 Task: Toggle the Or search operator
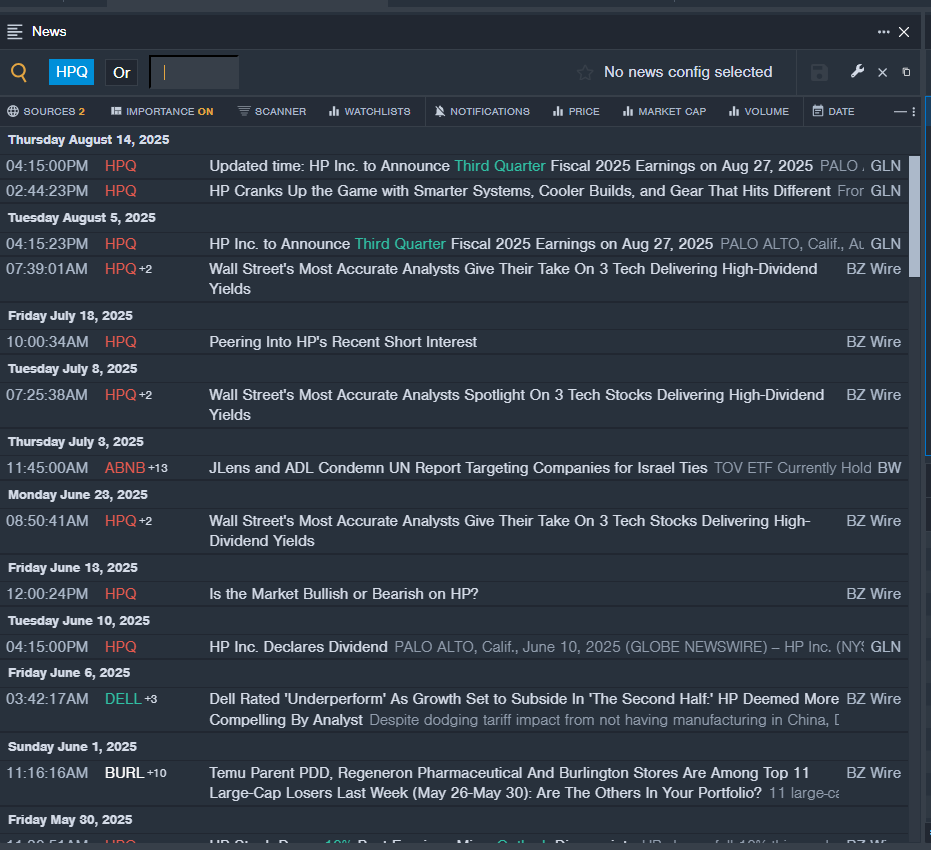122,73
